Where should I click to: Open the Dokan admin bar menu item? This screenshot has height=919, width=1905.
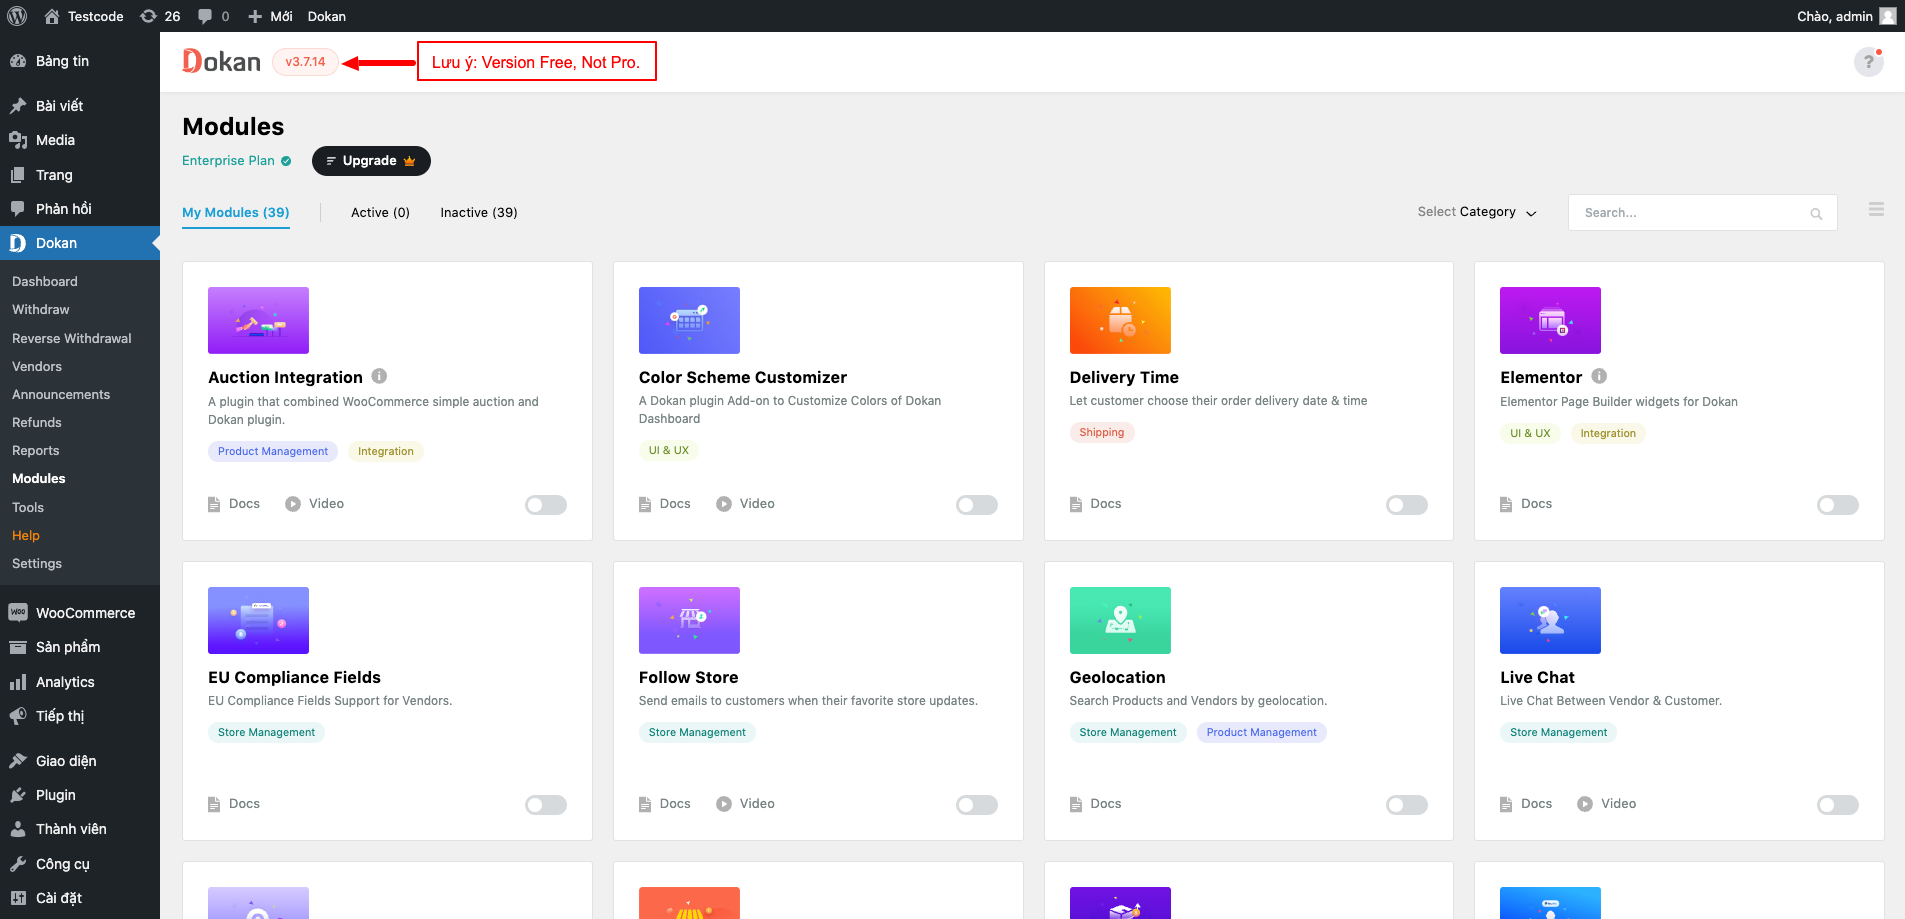tap(327, 16)
